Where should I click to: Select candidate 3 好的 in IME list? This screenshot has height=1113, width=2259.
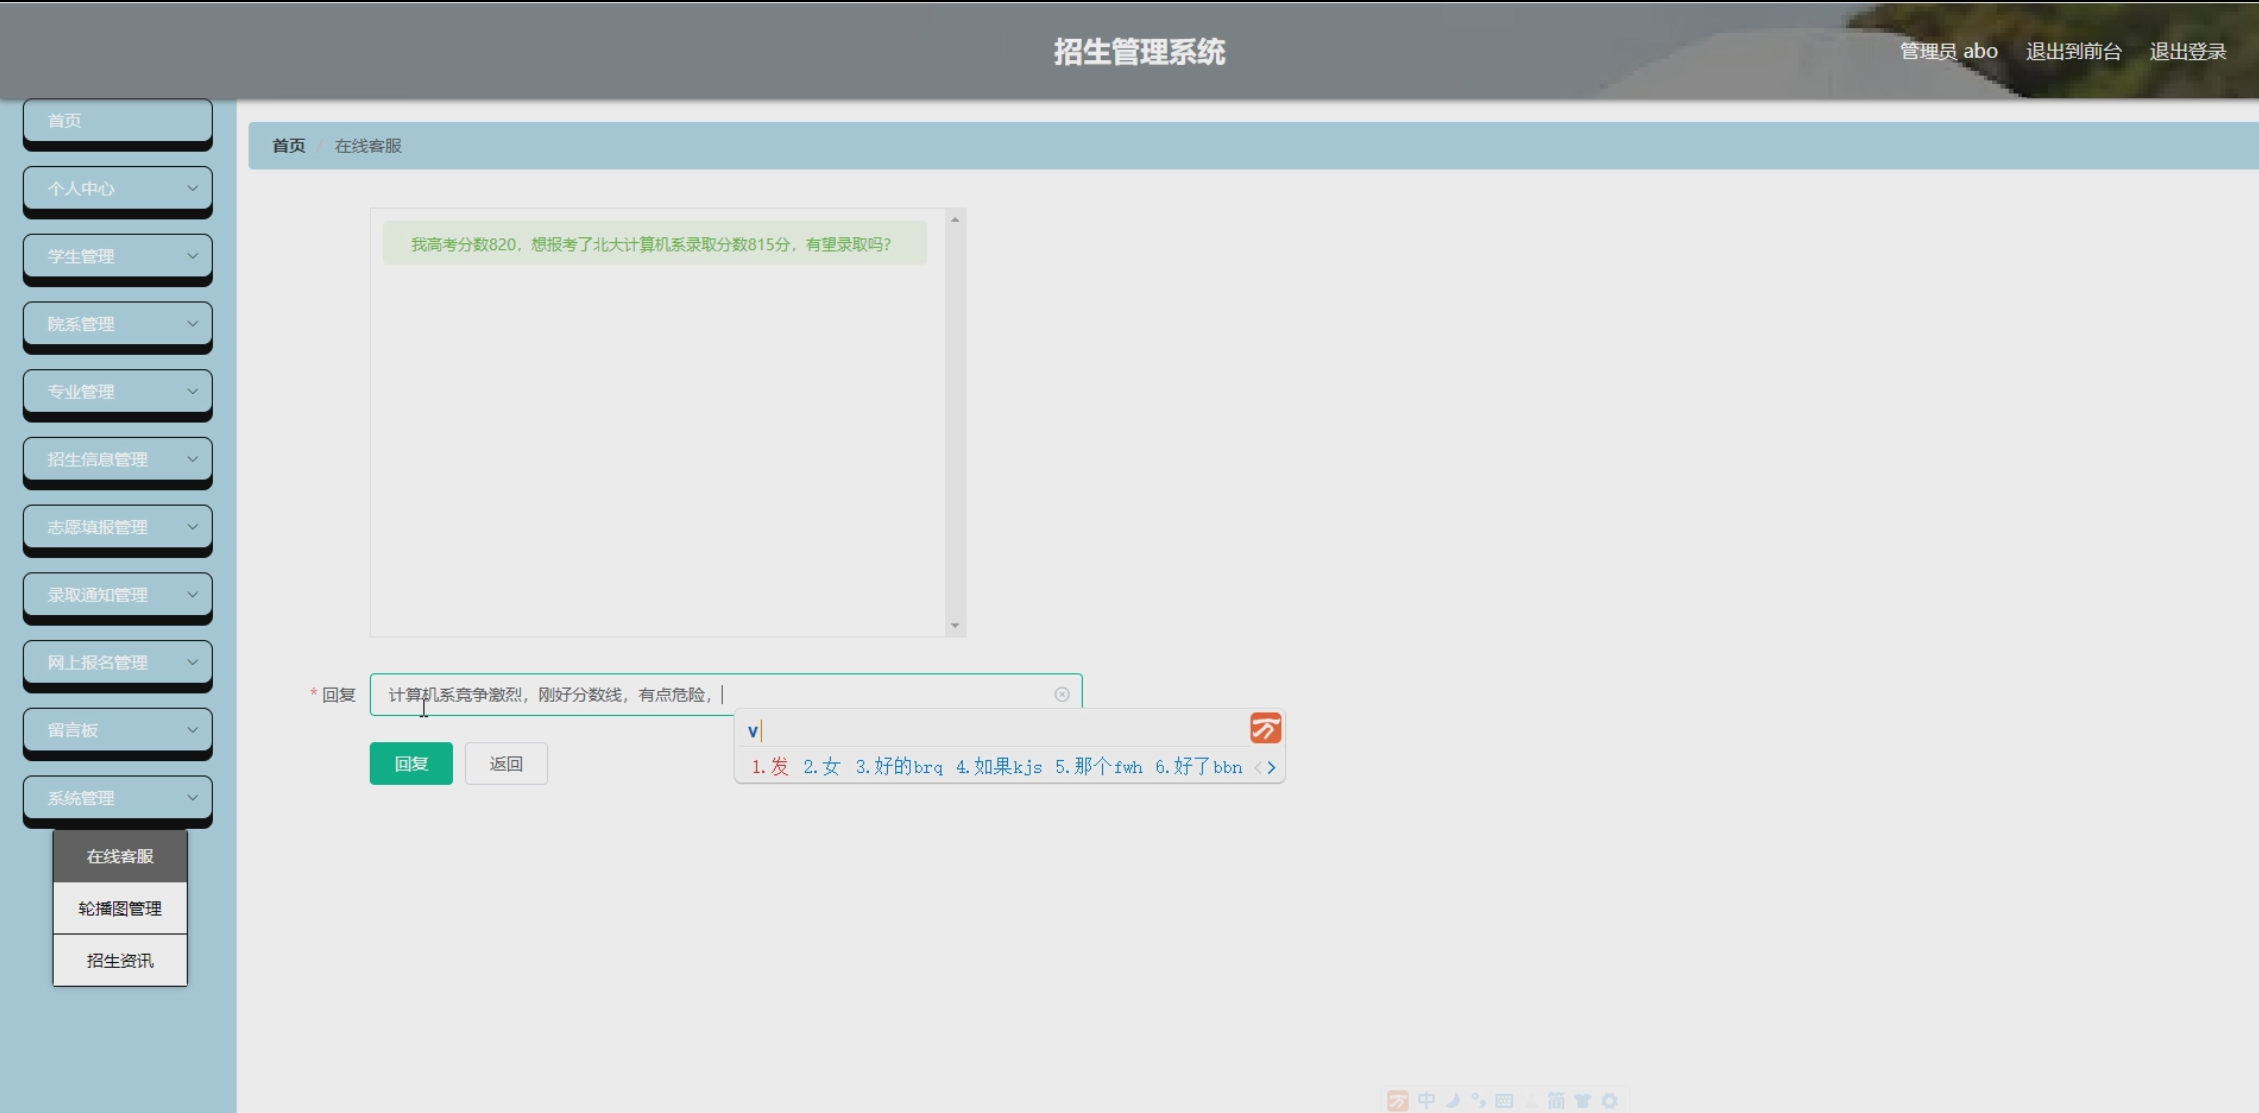[x=897, y=767]
